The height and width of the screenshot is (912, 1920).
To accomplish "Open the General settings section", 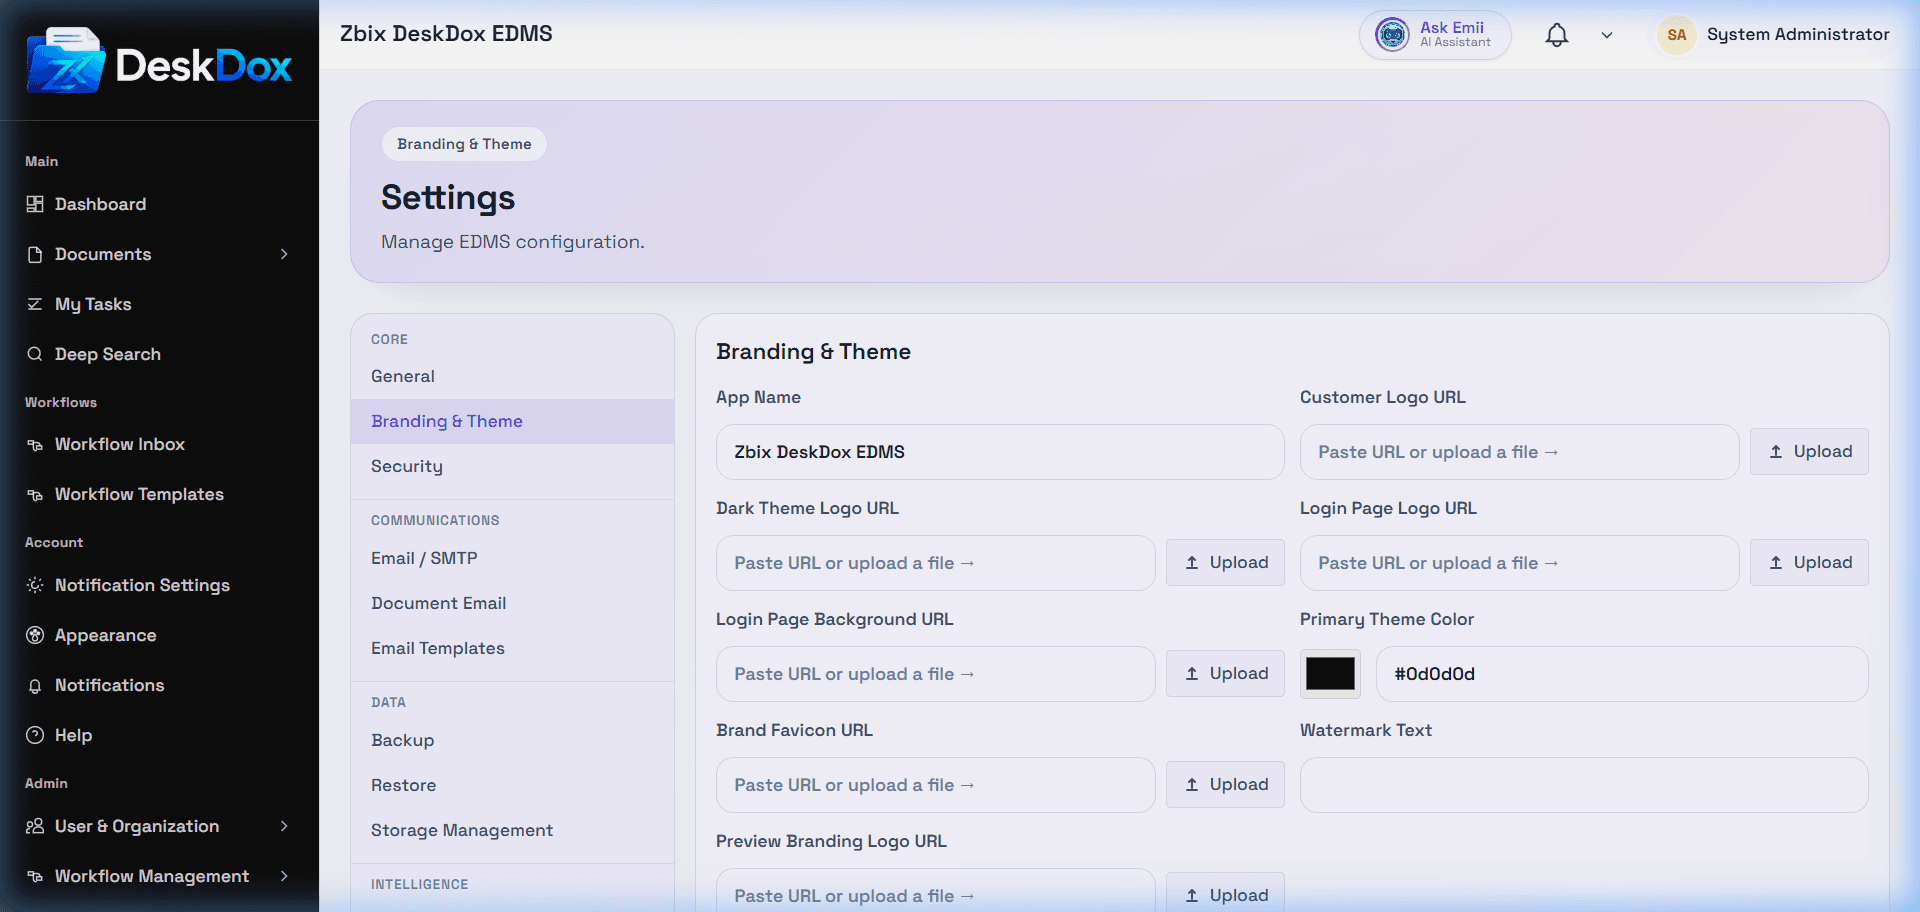I will [x=512, y=376].
